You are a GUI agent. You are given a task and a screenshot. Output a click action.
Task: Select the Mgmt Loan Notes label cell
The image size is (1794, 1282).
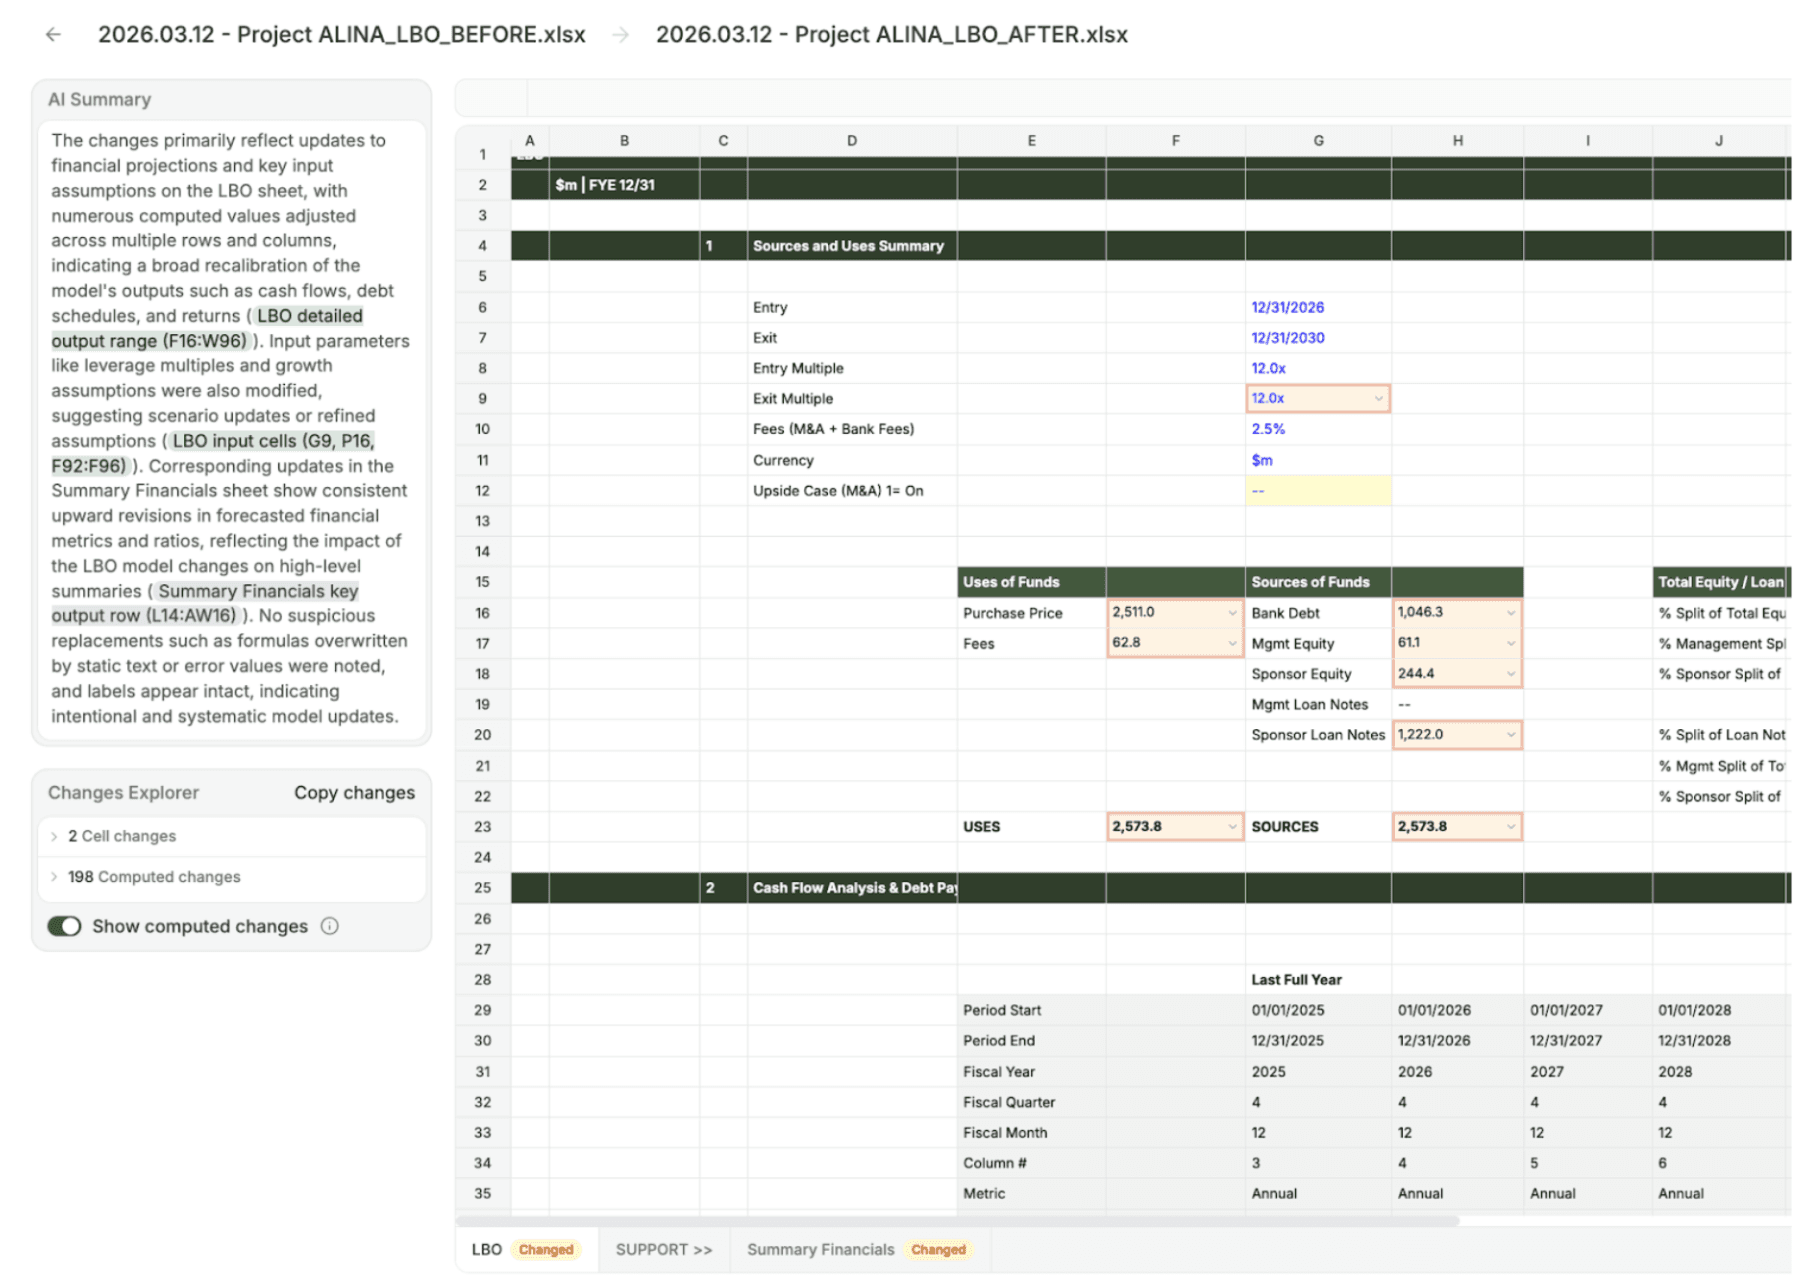pyautogui.click(x=1318, y=705)
